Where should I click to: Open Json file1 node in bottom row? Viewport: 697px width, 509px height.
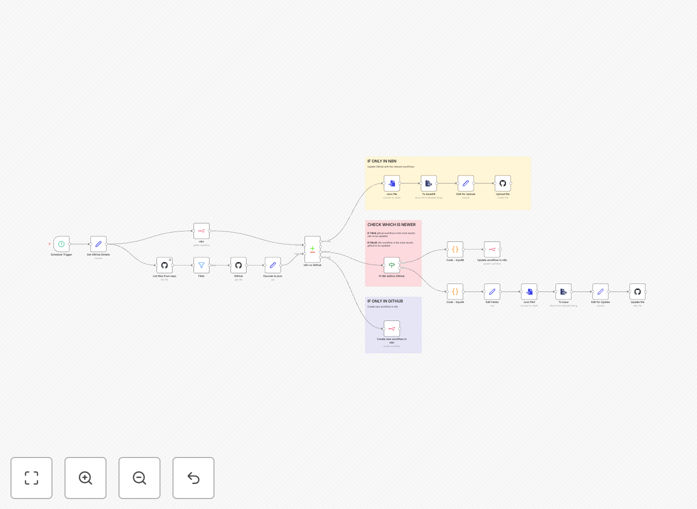[529, 292]
